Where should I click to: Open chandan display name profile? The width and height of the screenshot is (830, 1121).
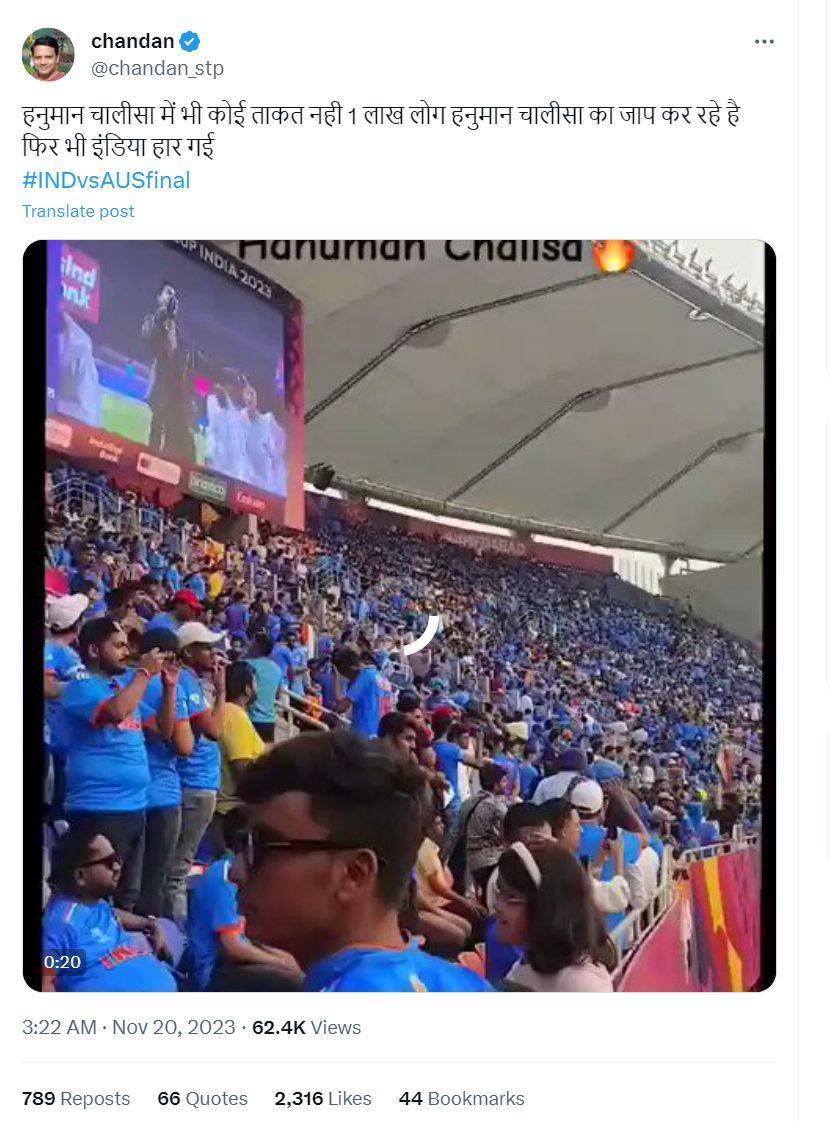[133, 41]
